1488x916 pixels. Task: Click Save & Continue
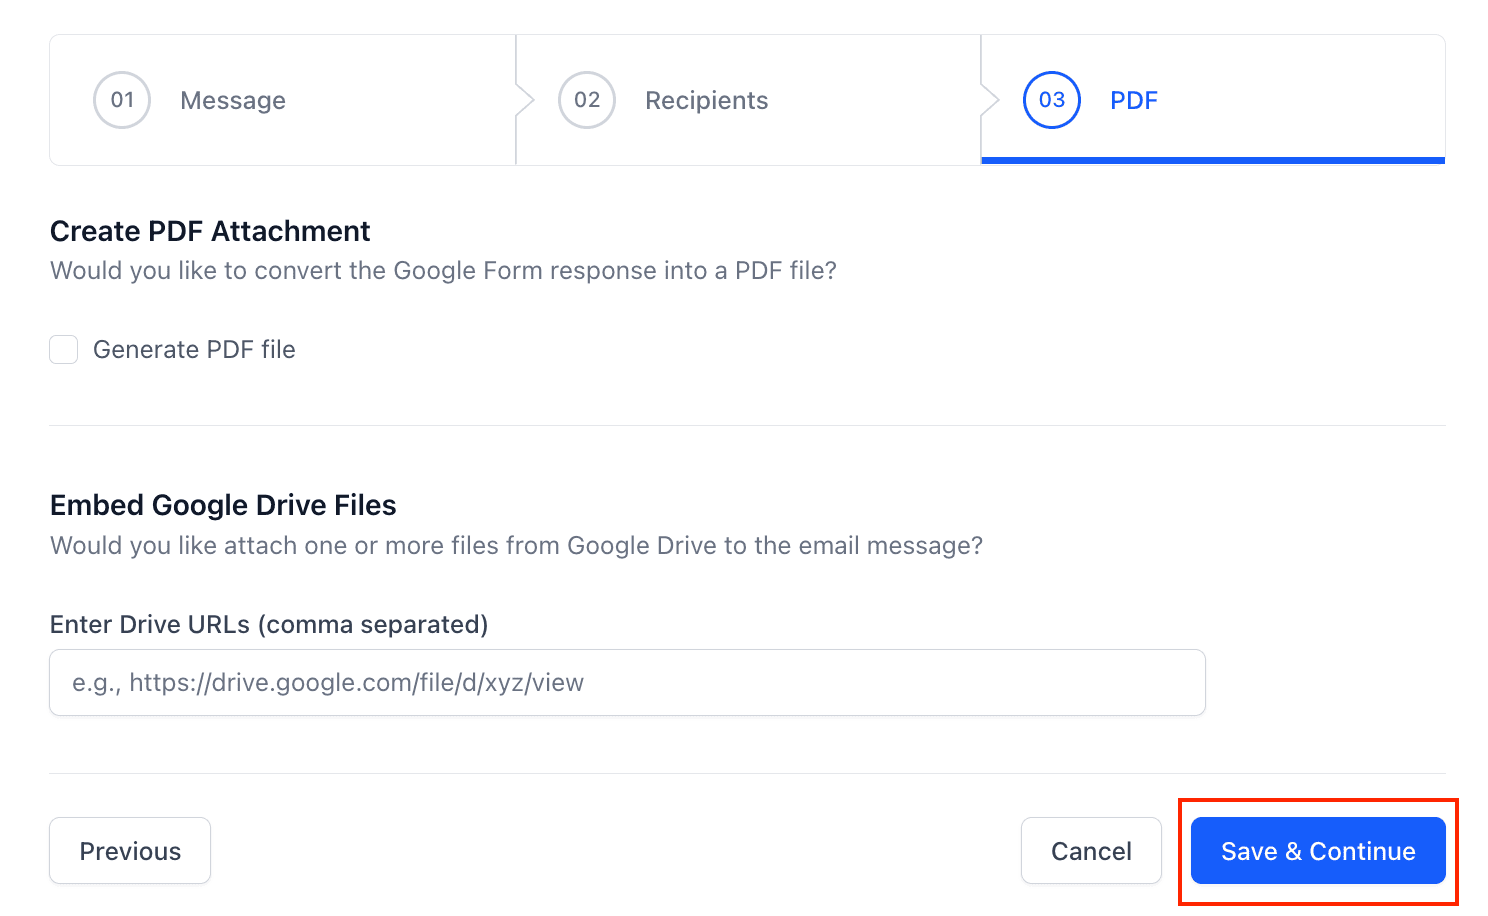point(1318,851)
